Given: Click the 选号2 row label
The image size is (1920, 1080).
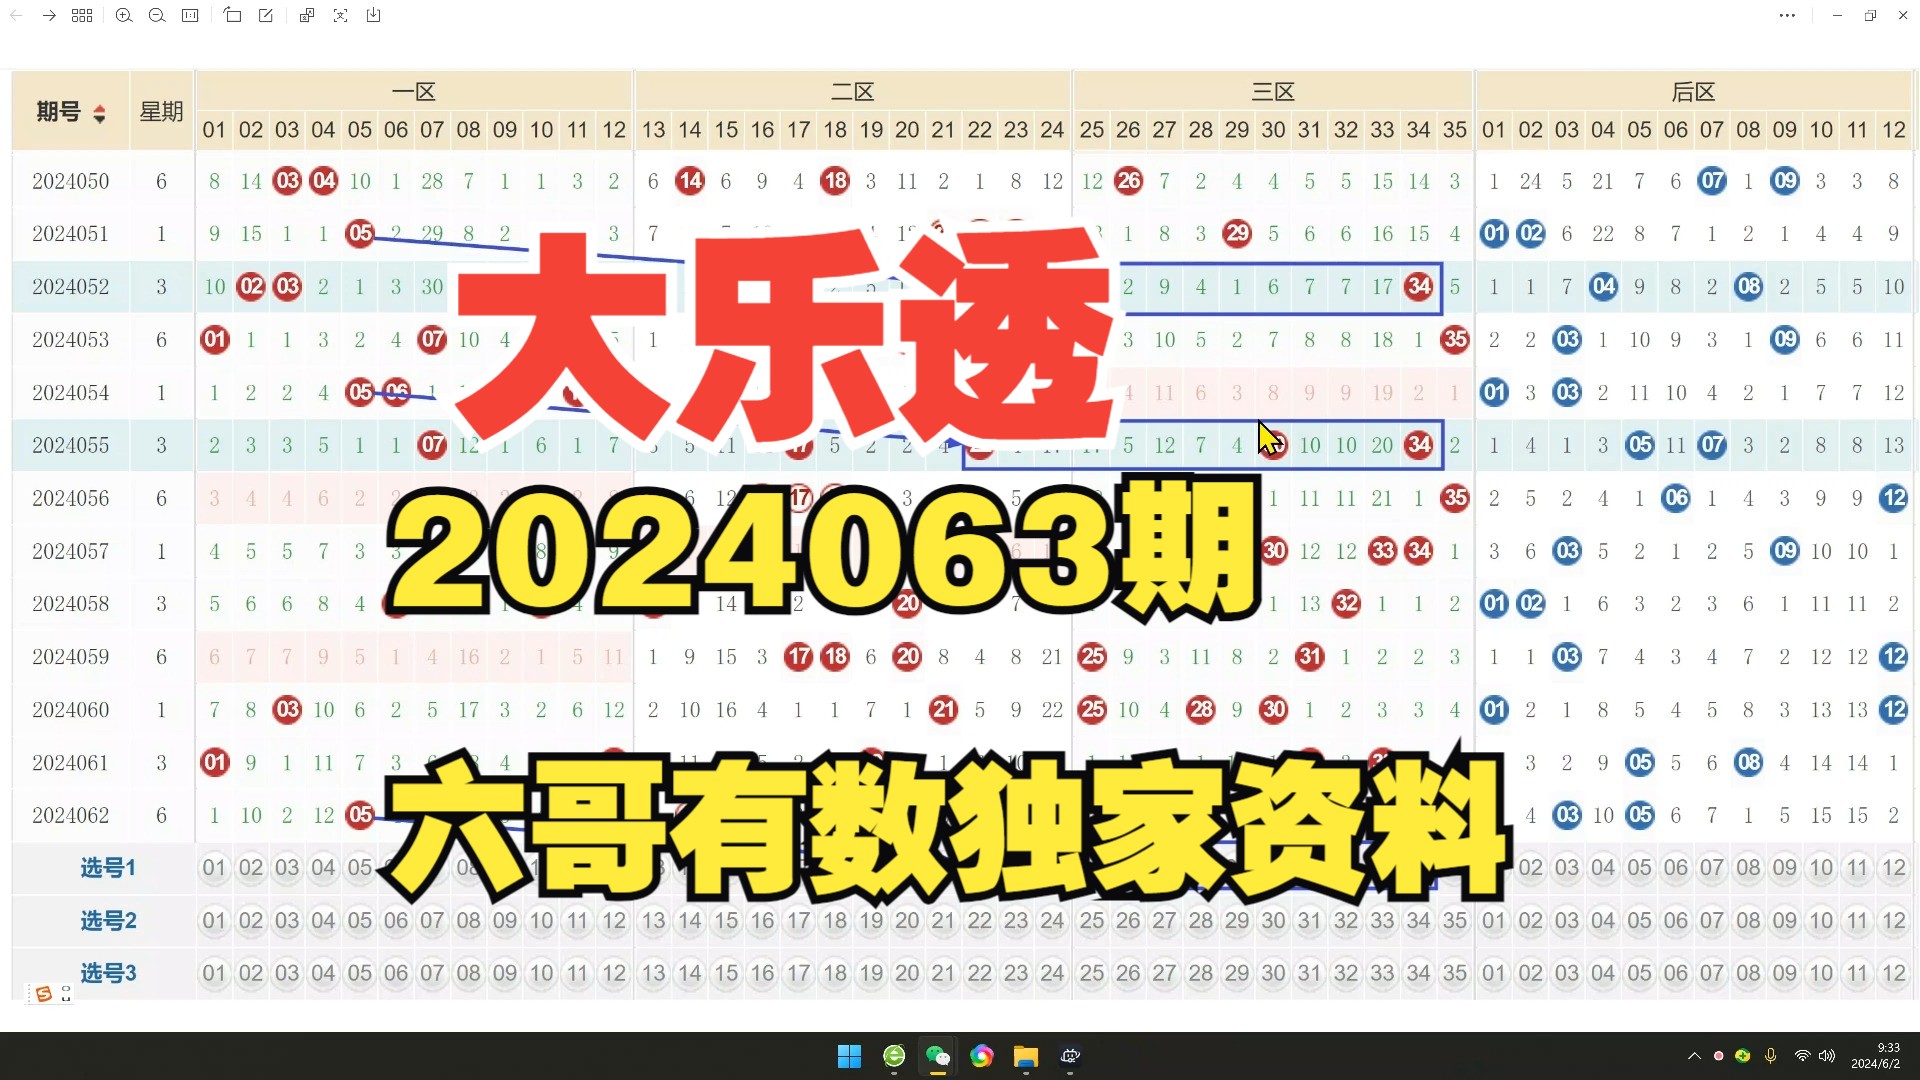Looking at the screenshot, I should 108,921.
